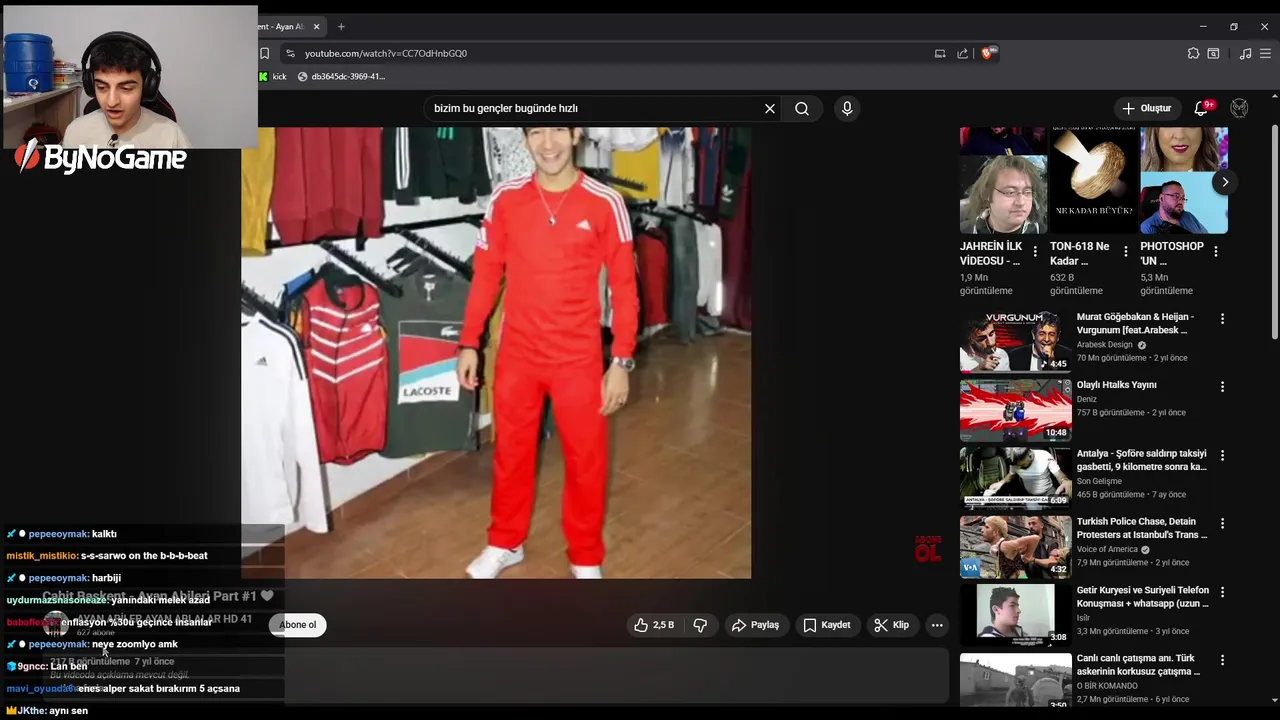Open options for TON-618 short
Screen dimensions: 1280x720
coord(1125,252)
